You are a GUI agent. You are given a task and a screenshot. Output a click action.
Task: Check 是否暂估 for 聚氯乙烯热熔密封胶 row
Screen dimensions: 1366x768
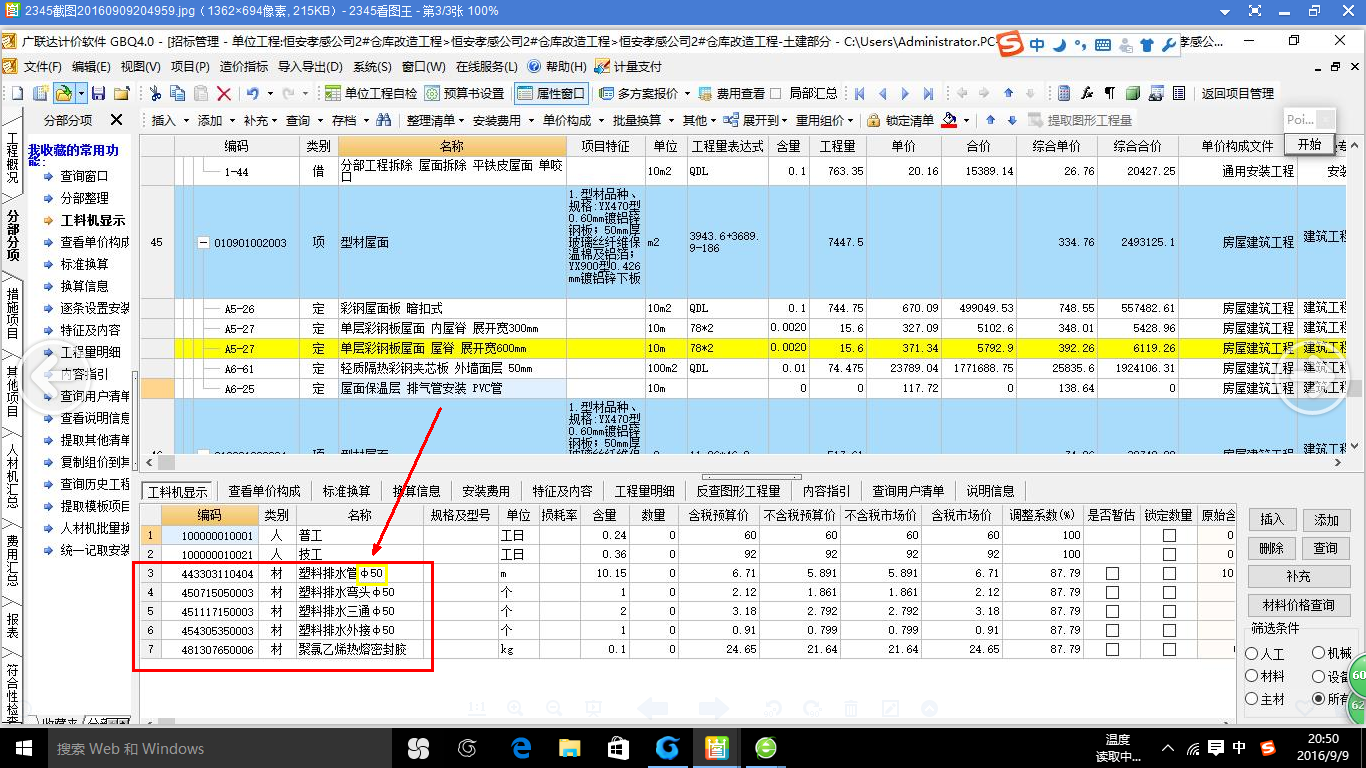tap(1112, 650)
